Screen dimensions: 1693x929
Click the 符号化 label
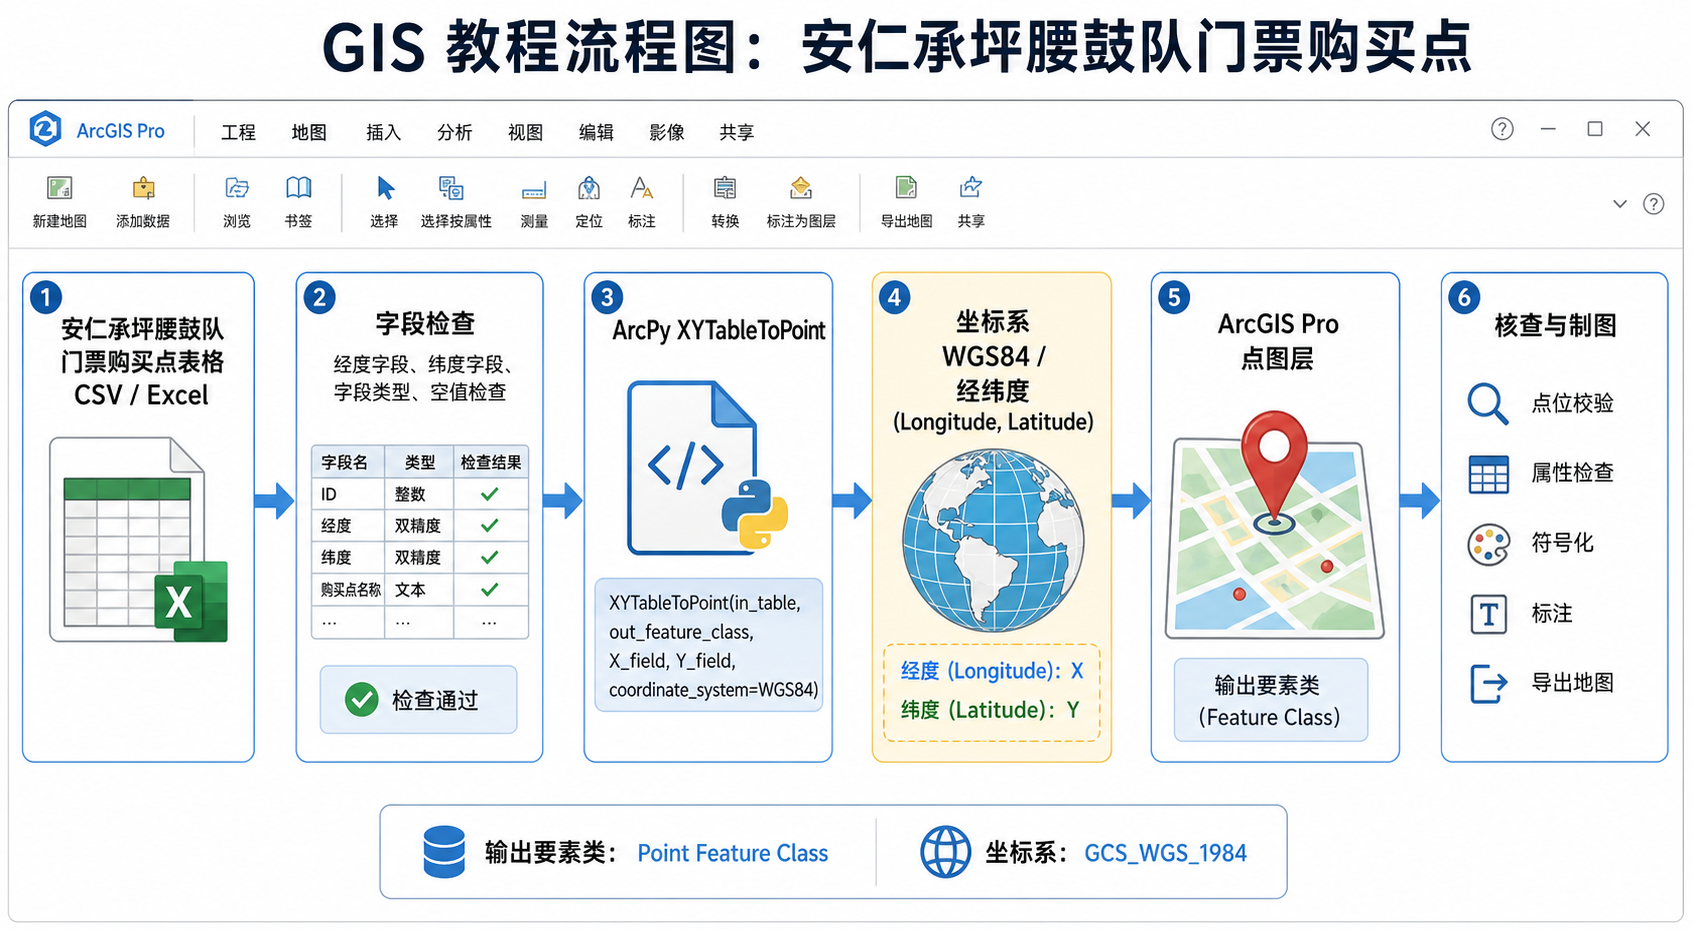pos(1562,542)
